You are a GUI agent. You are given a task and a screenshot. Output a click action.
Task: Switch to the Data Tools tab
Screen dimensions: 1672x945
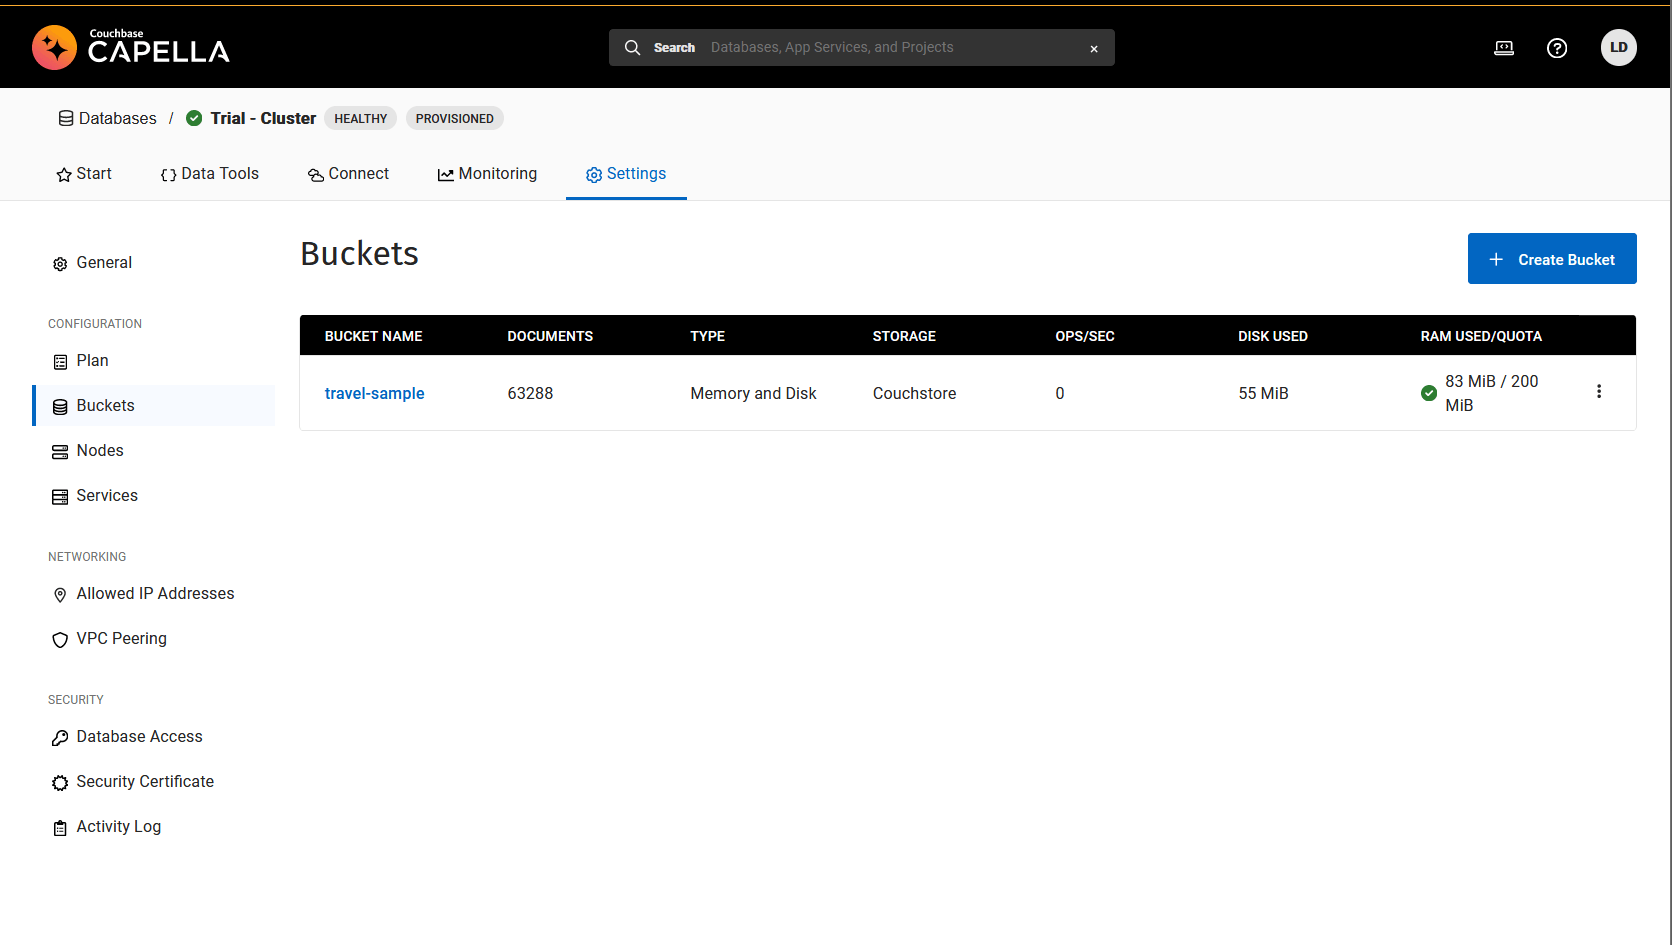click(210, 174)
